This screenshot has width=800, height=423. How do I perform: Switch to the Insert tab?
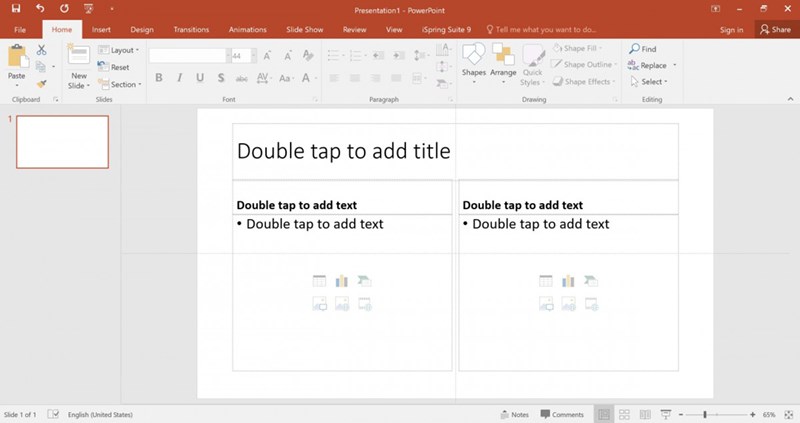101,30
